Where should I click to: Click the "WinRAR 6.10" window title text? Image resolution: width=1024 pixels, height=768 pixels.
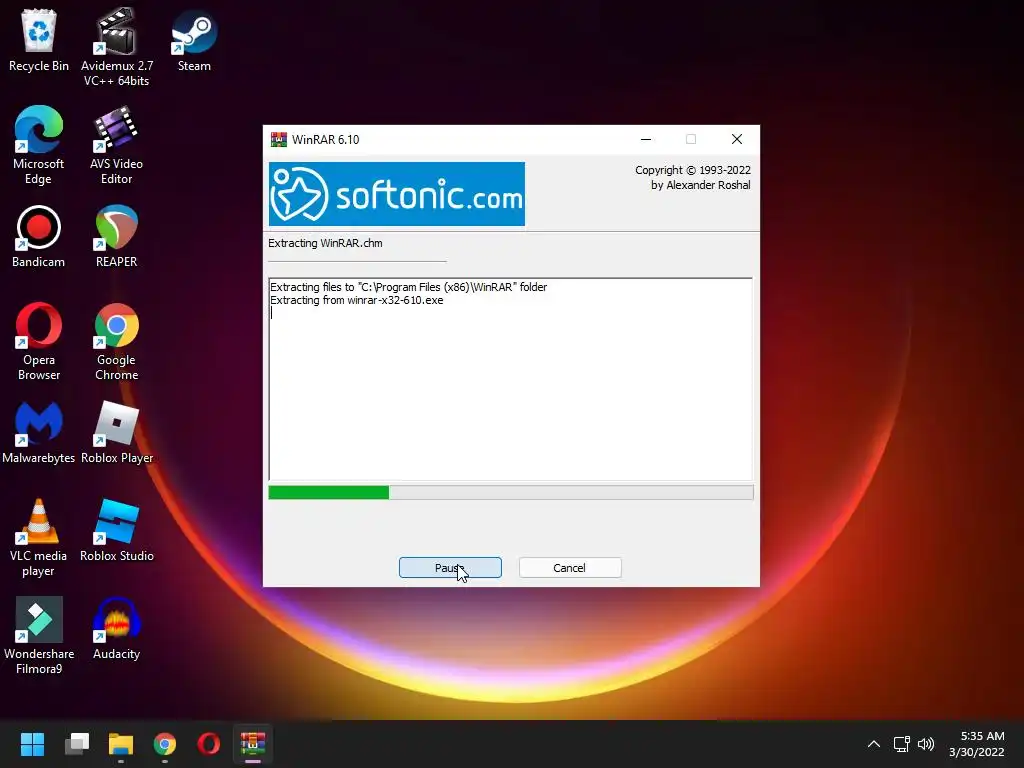pyautogui.click(x=325, y=139)
